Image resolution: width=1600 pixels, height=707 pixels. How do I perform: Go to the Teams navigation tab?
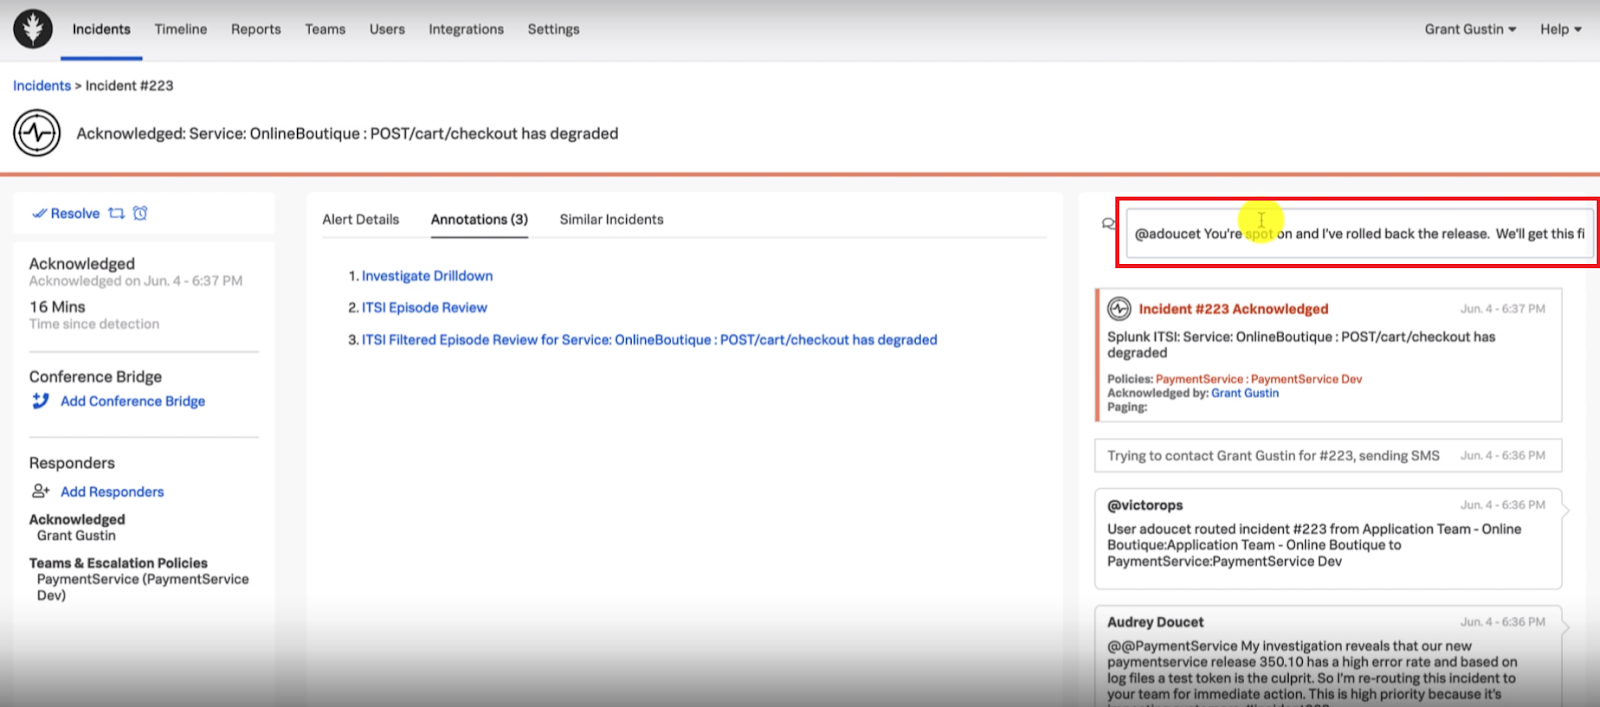coord(325,29)
